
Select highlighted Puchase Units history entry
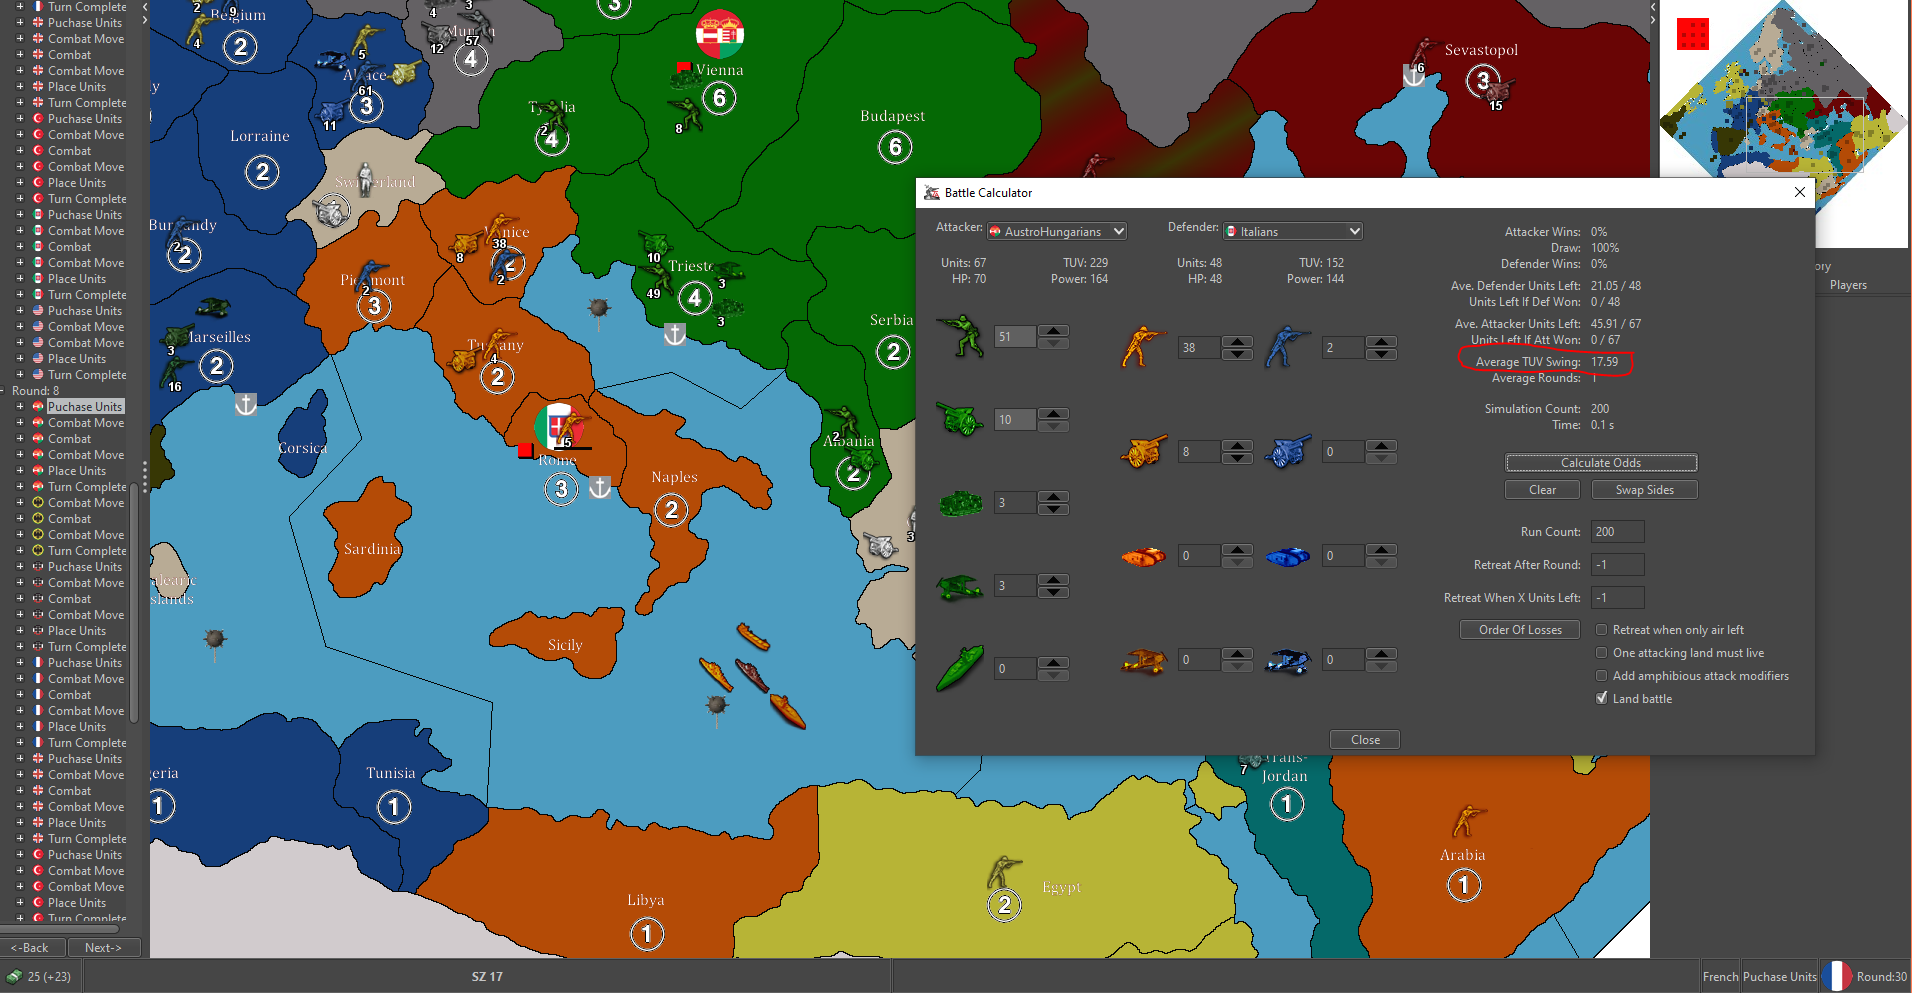coord(85,407)
